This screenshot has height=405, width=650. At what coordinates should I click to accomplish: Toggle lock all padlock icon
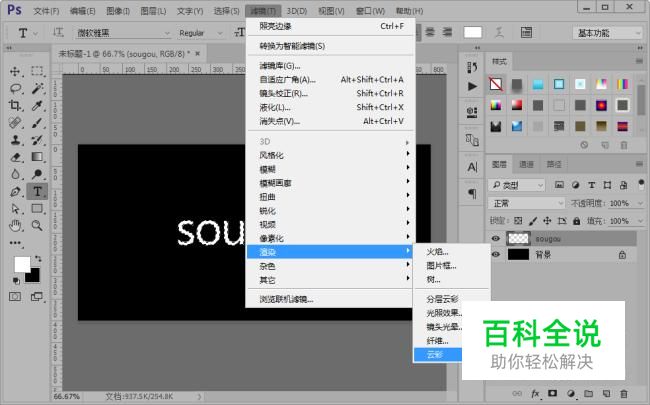tap(576, 221)
